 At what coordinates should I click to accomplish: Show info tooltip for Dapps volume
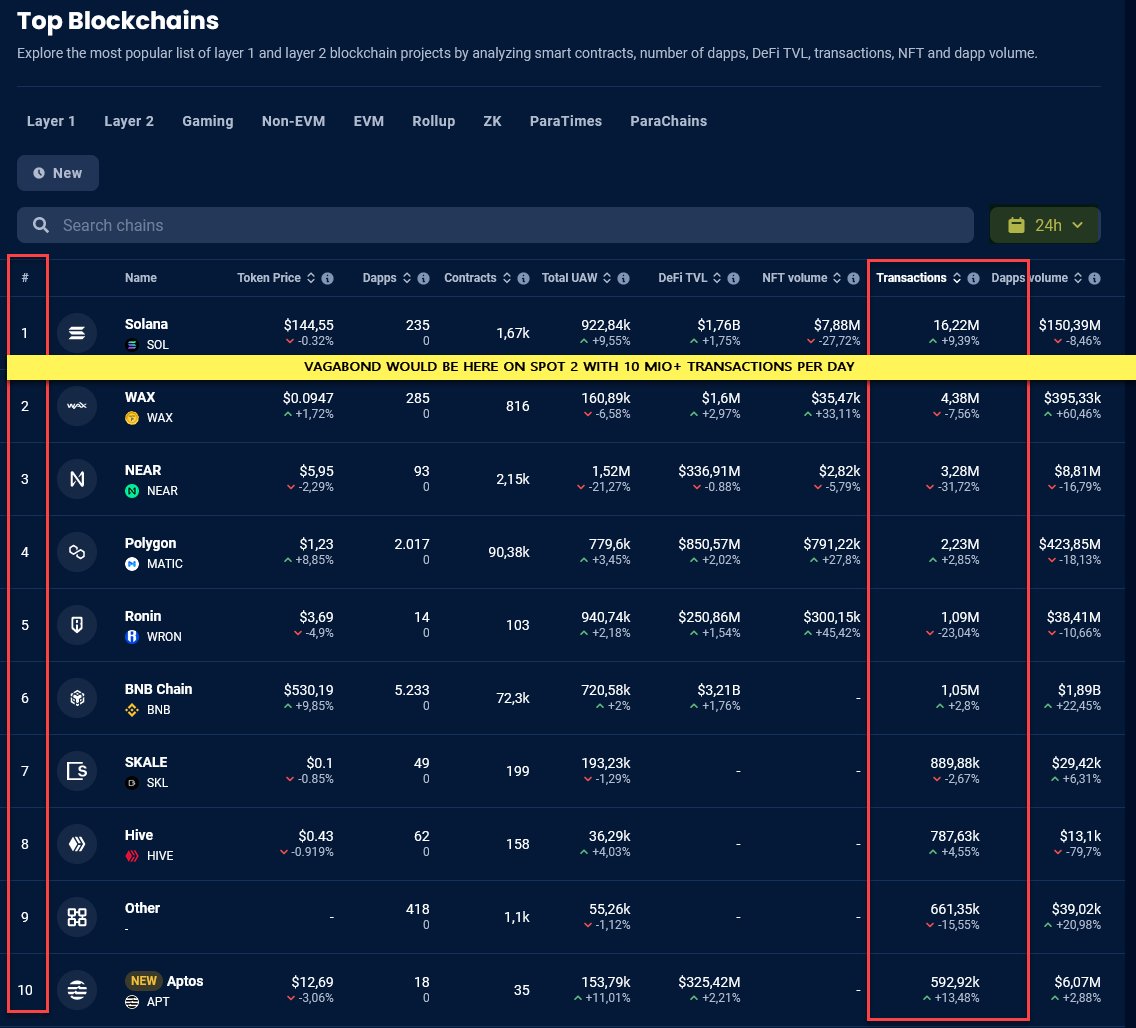(1095, 278)
